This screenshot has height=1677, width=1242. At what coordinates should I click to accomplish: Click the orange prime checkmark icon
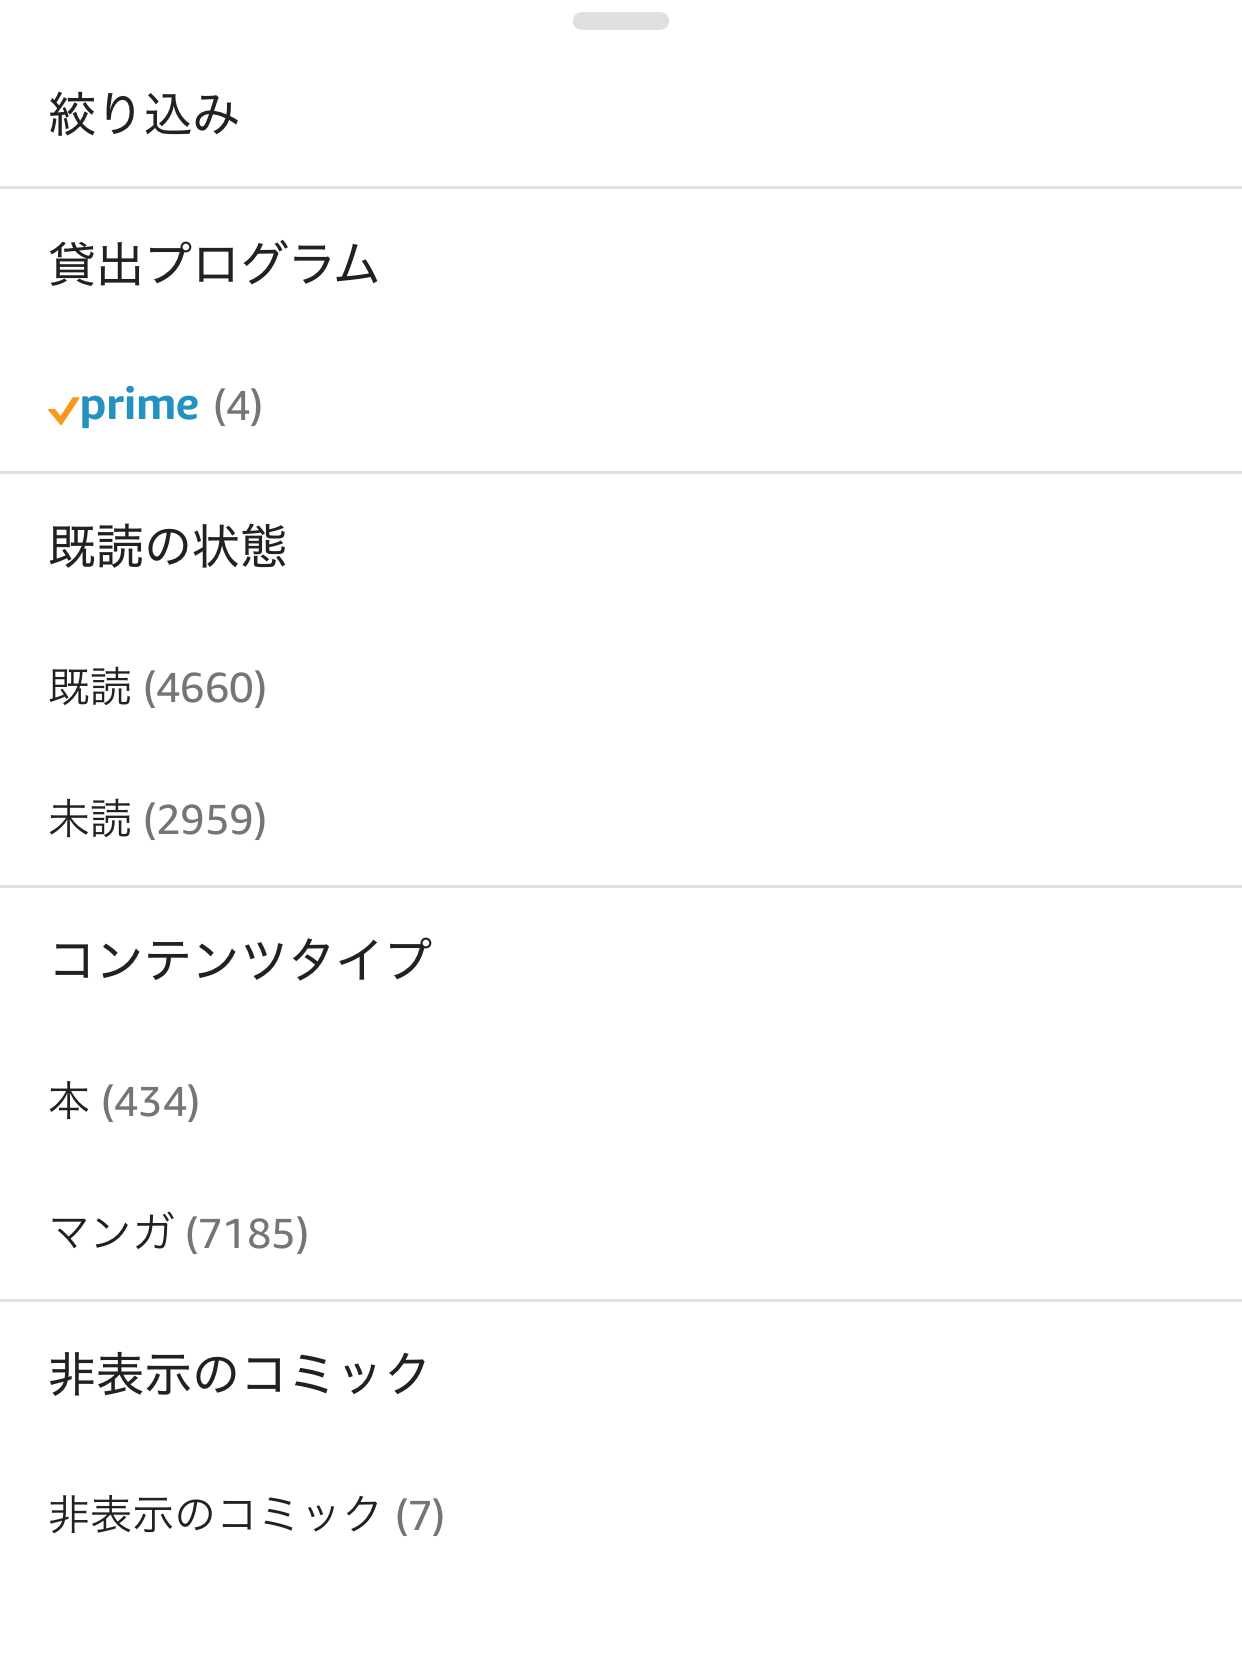point(63,410)
